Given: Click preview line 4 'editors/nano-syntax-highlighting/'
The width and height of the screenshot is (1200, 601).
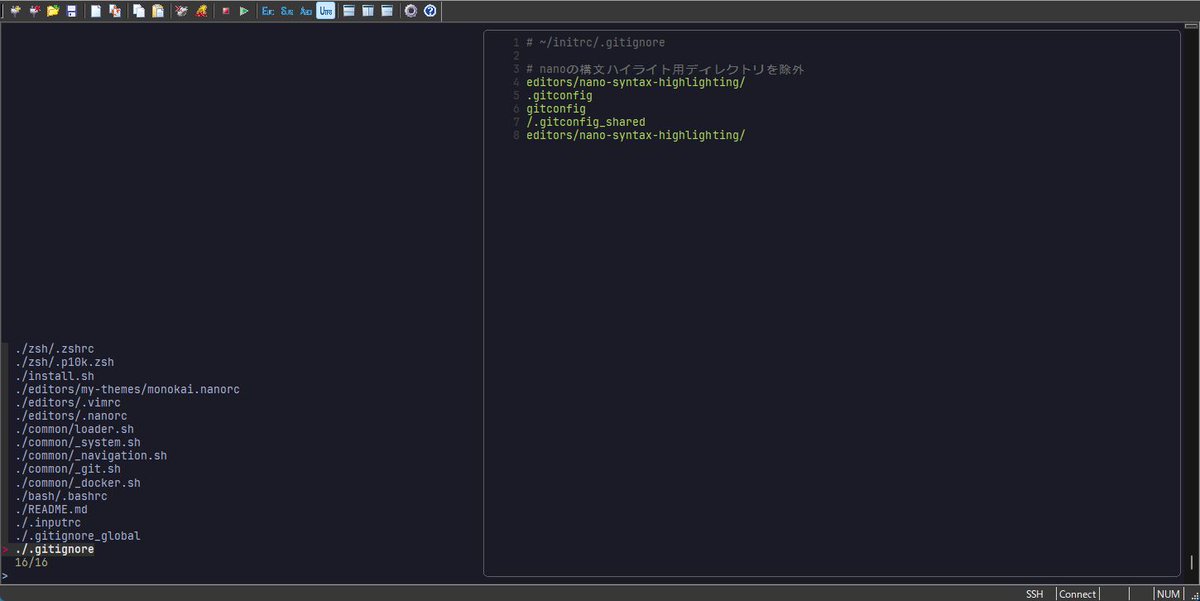Looking at the screenshot, I should coord(636,82).
